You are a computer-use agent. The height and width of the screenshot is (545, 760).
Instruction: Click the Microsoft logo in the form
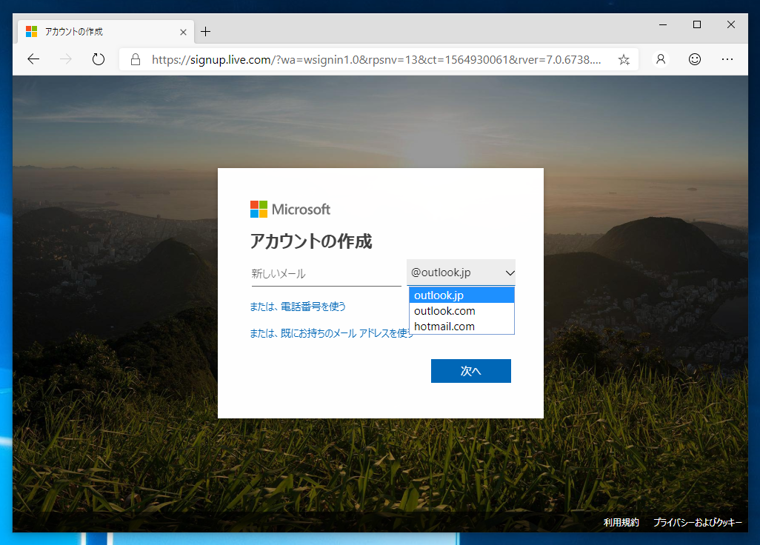pyautogui.click(x=290, y=209)
